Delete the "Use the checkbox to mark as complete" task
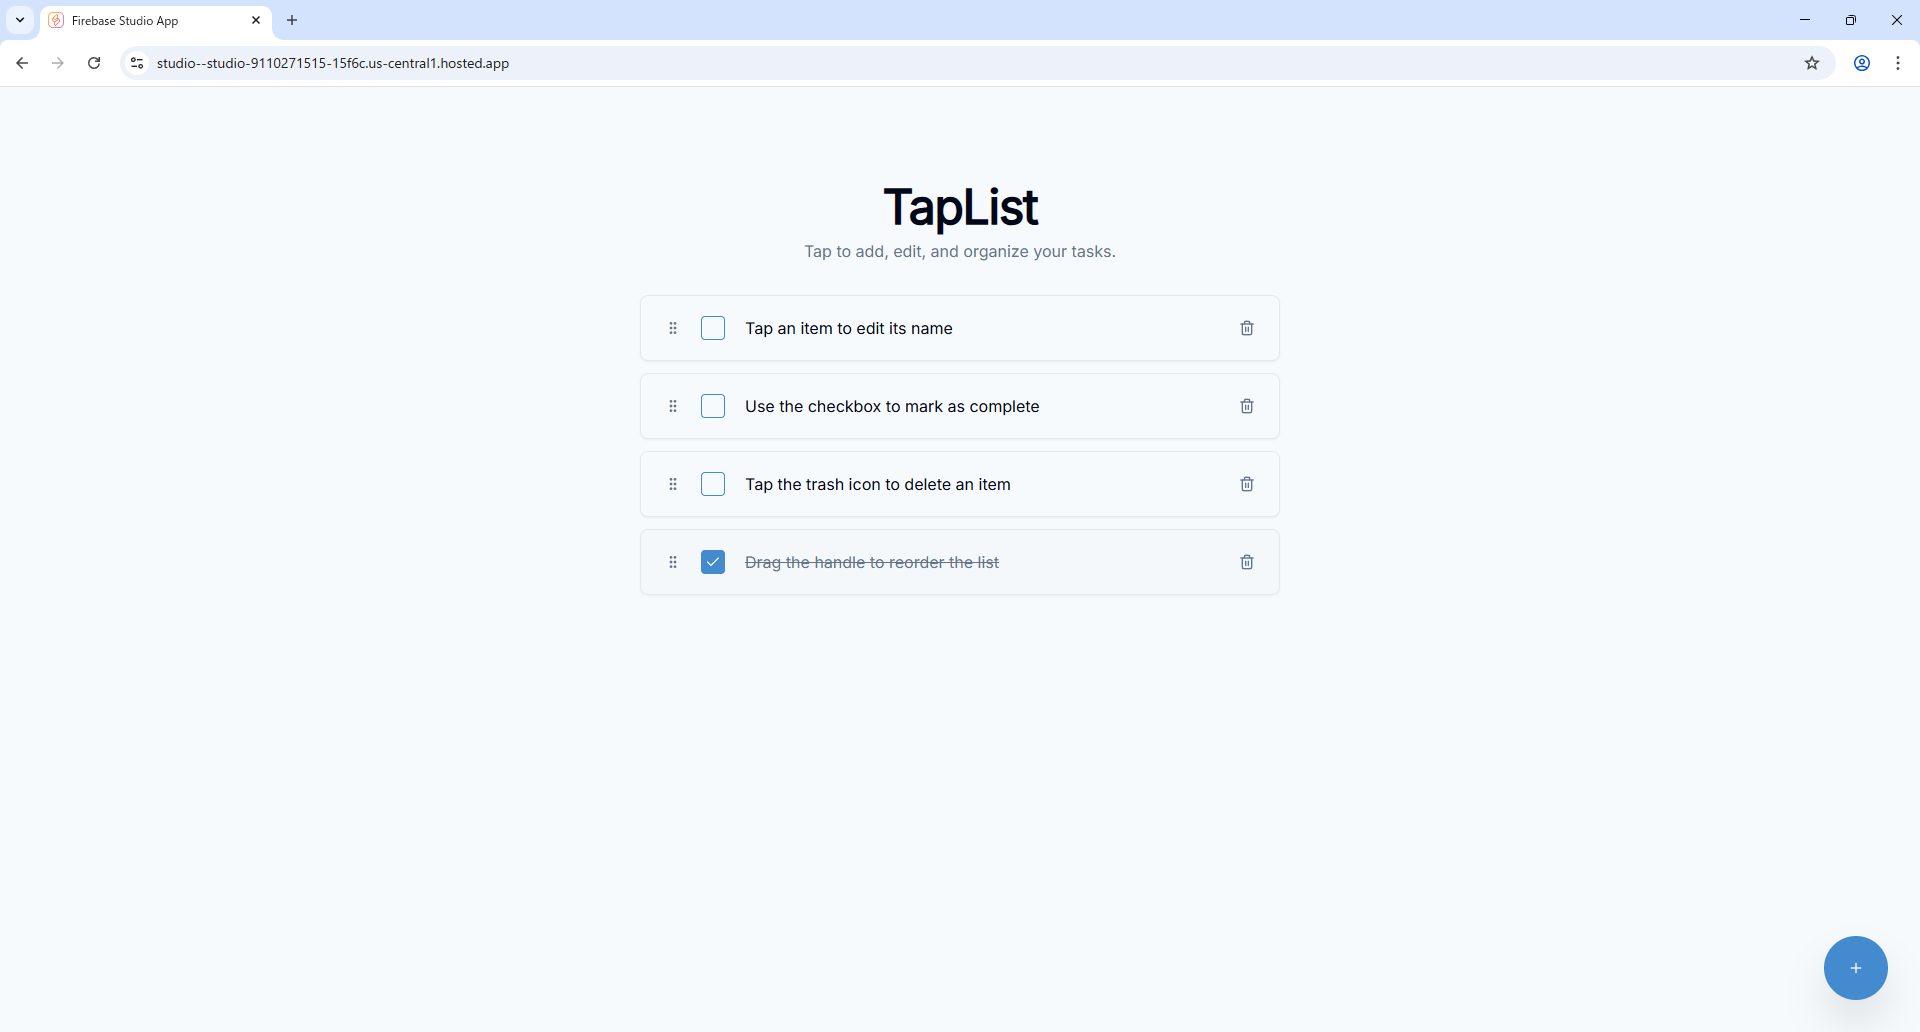 [1246, 405]
